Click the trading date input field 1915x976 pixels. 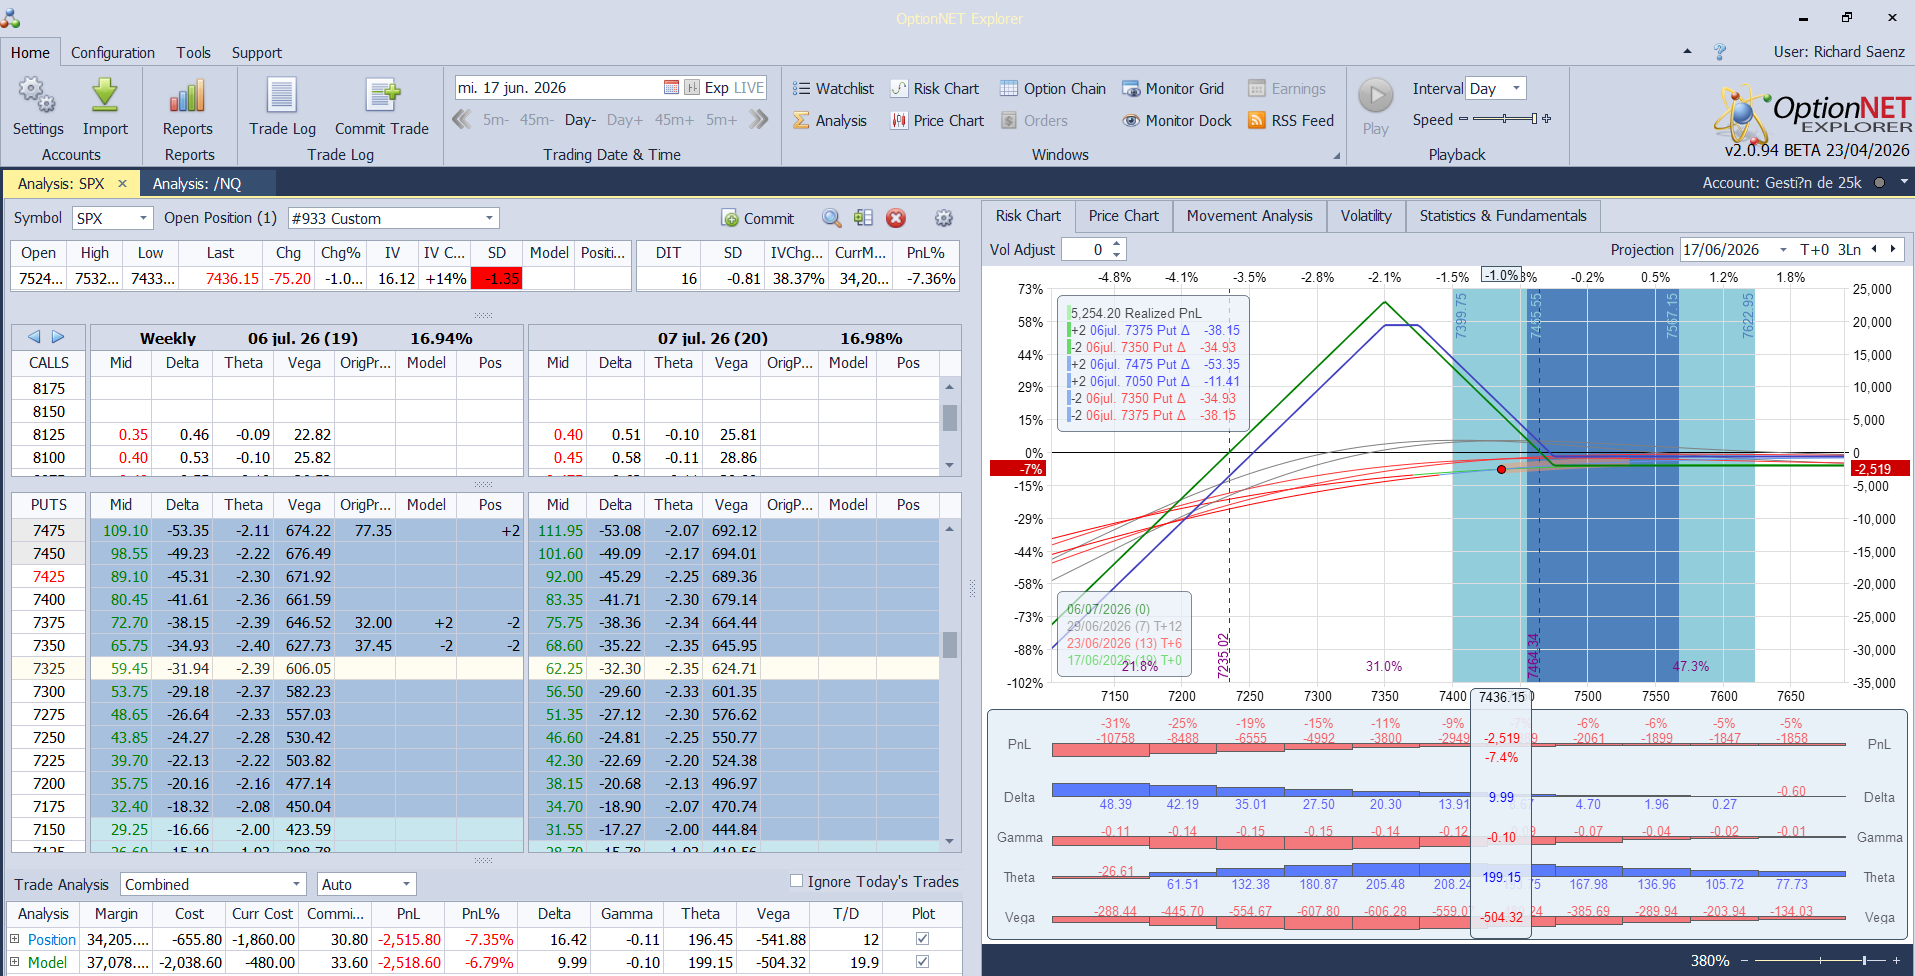[558, 88]
